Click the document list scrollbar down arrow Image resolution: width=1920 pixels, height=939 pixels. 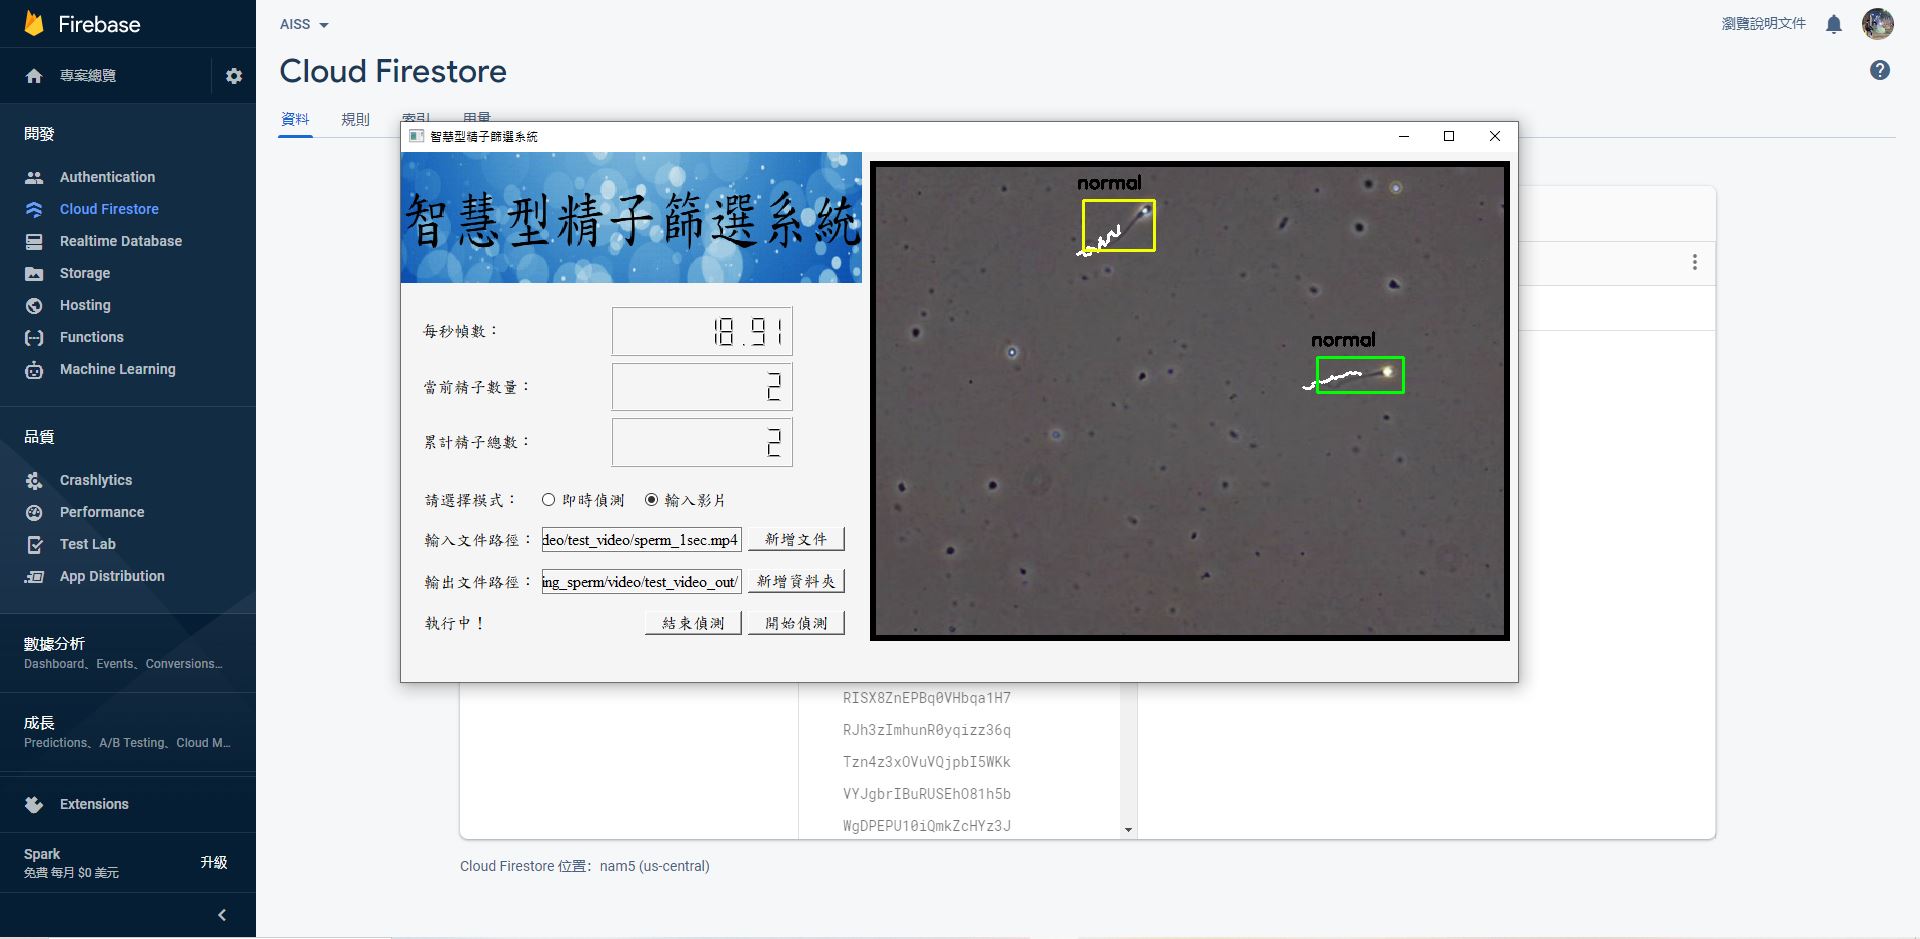(1128, 829)
